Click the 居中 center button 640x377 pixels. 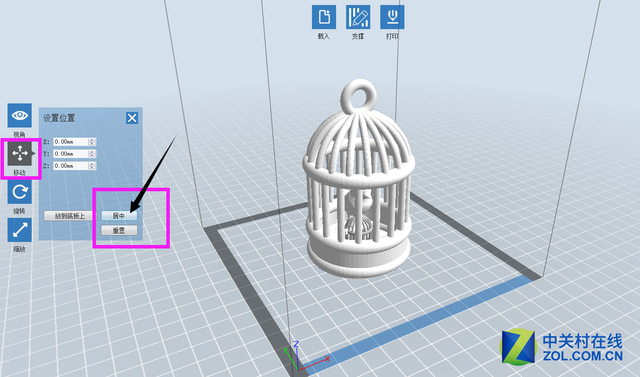coord(119,216)
